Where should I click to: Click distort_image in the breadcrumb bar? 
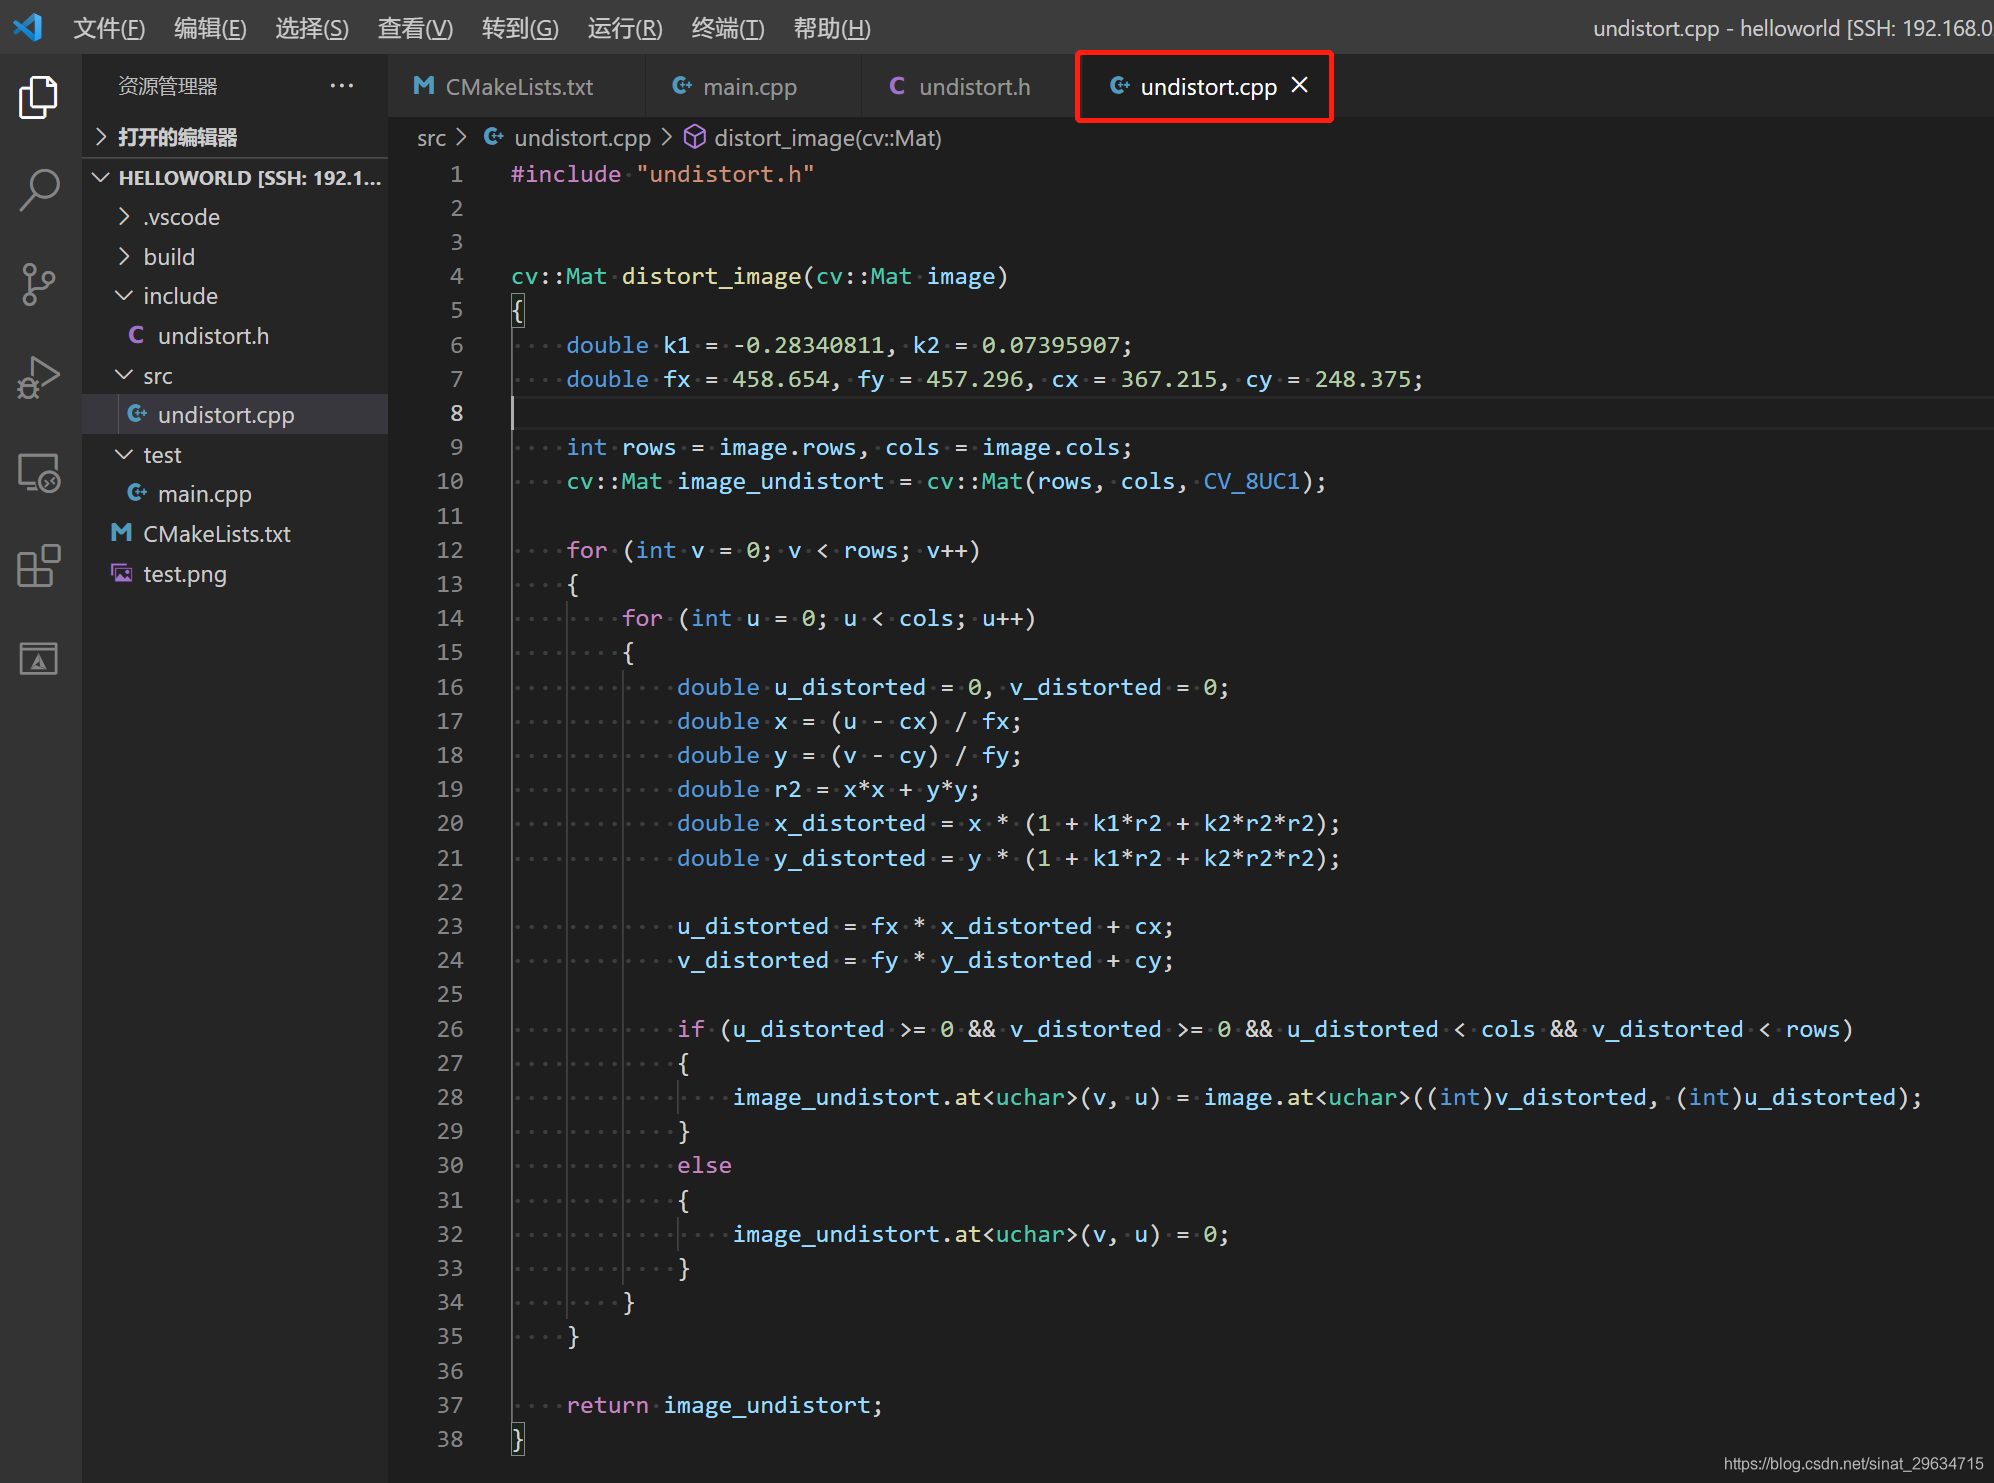coord(826,137)
